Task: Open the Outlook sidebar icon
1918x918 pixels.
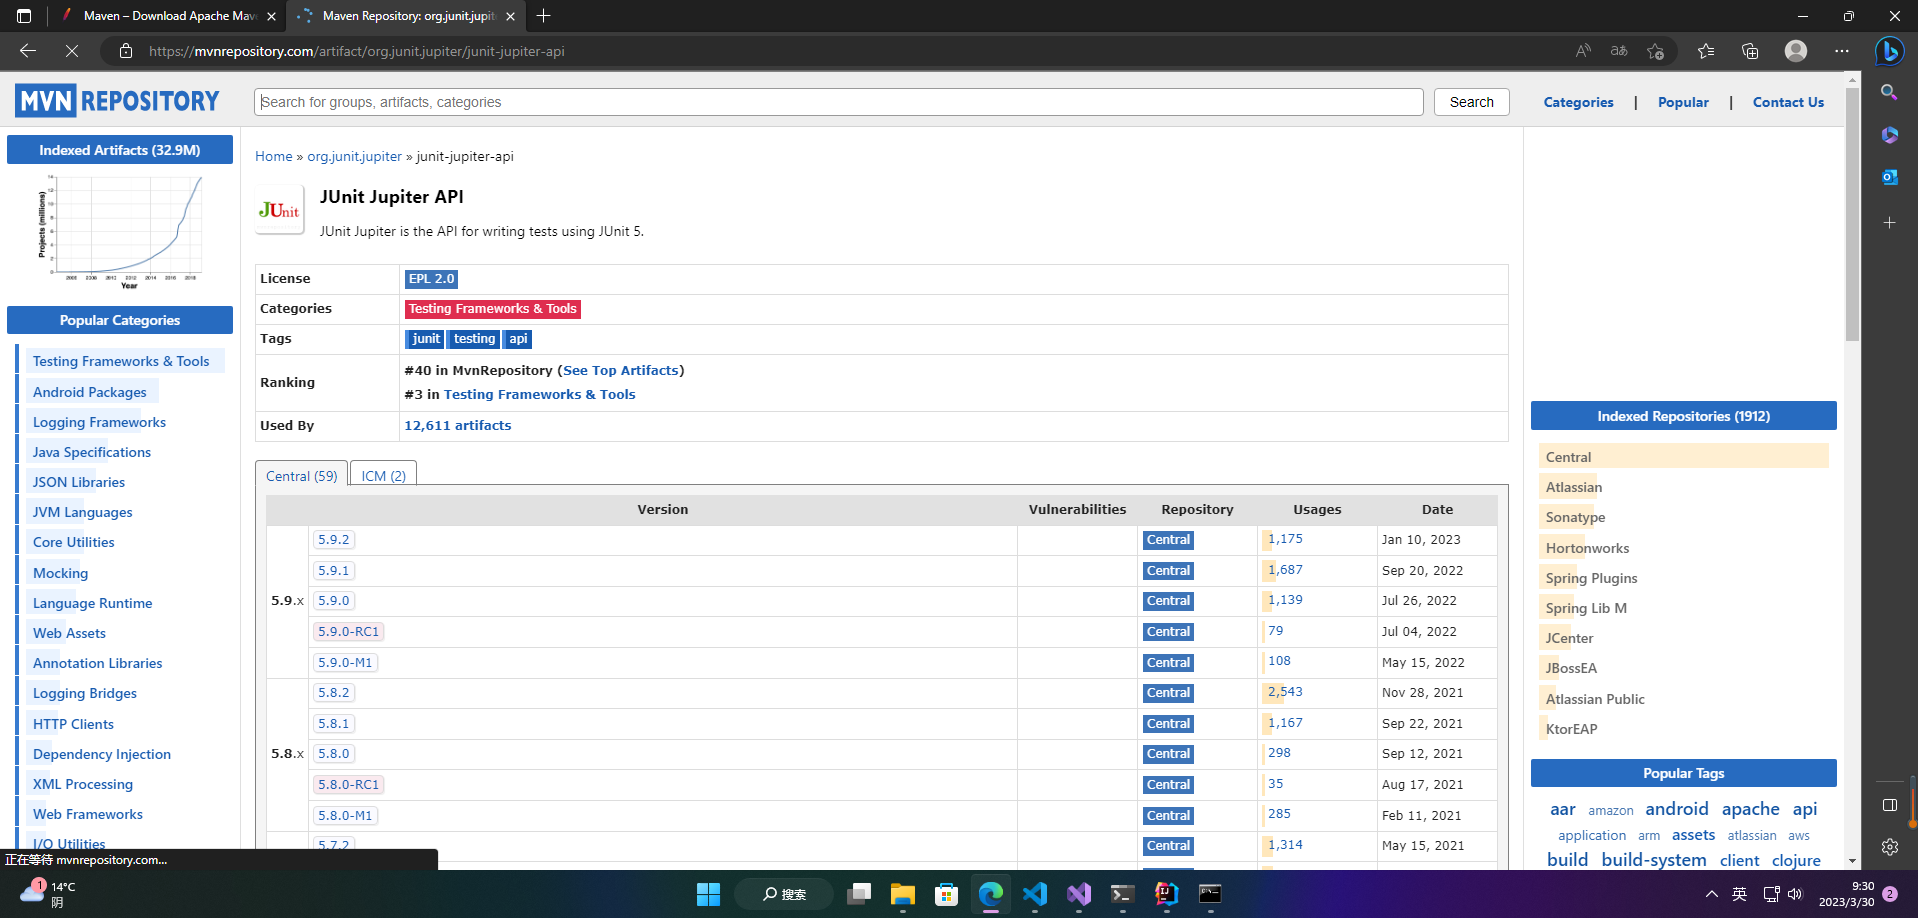Action: (1889, 177)
